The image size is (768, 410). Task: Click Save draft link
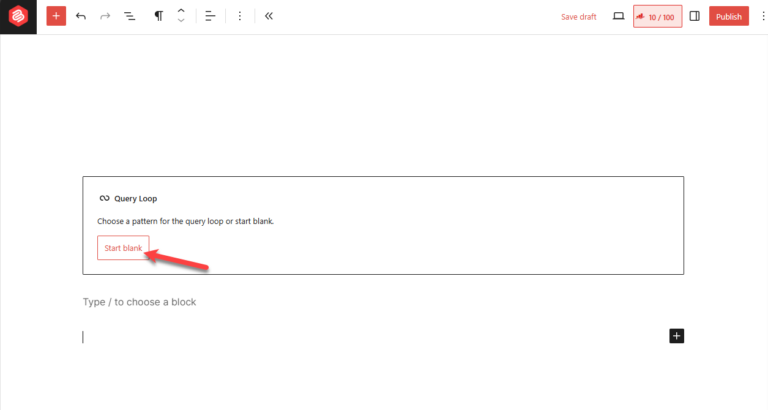(x=578, y=17)
